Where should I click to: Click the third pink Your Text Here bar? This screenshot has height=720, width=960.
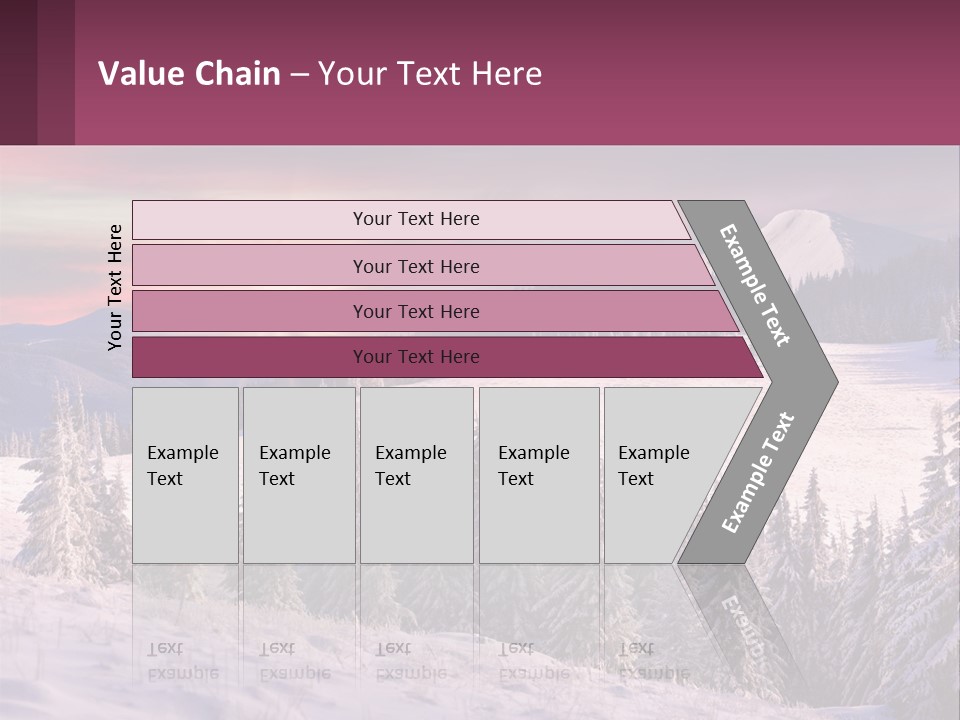435,311
